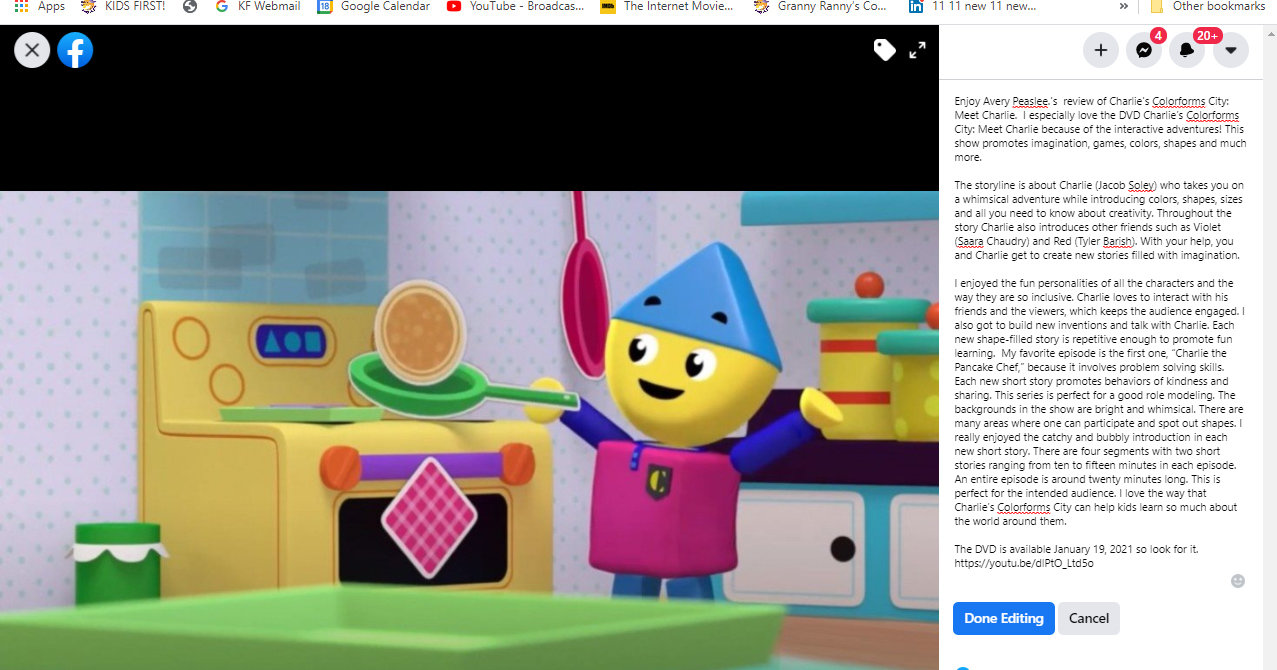Image resolution: width=1277 pixels, height=670 pixels.
Task: Open the Apps bookmarks shortcut
Action: click(40, 6)
